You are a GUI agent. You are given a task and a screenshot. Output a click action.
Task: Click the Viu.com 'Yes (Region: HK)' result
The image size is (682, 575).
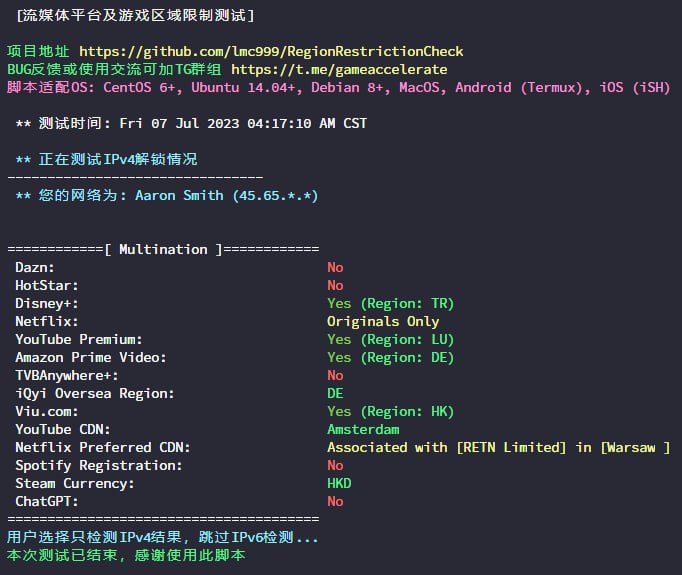point(390,411)
